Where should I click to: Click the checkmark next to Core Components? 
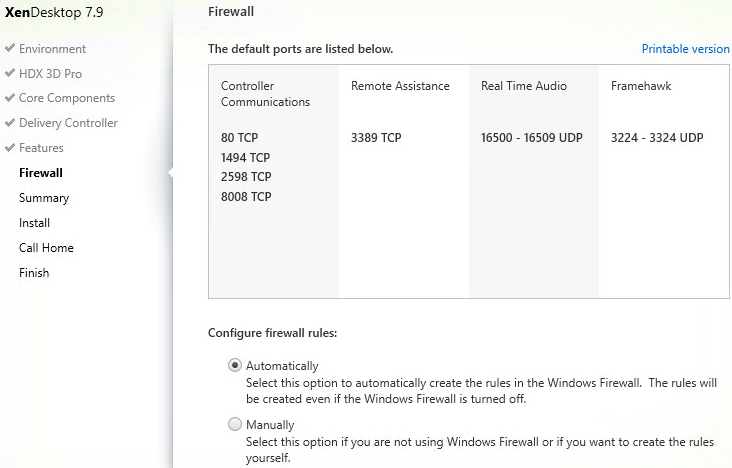tap(10, 98)
